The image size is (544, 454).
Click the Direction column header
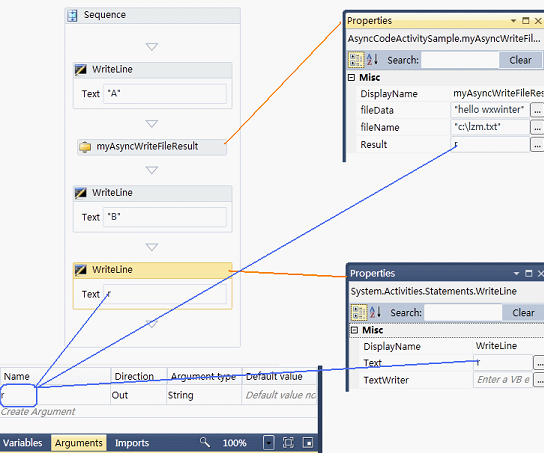click(139, 377)
